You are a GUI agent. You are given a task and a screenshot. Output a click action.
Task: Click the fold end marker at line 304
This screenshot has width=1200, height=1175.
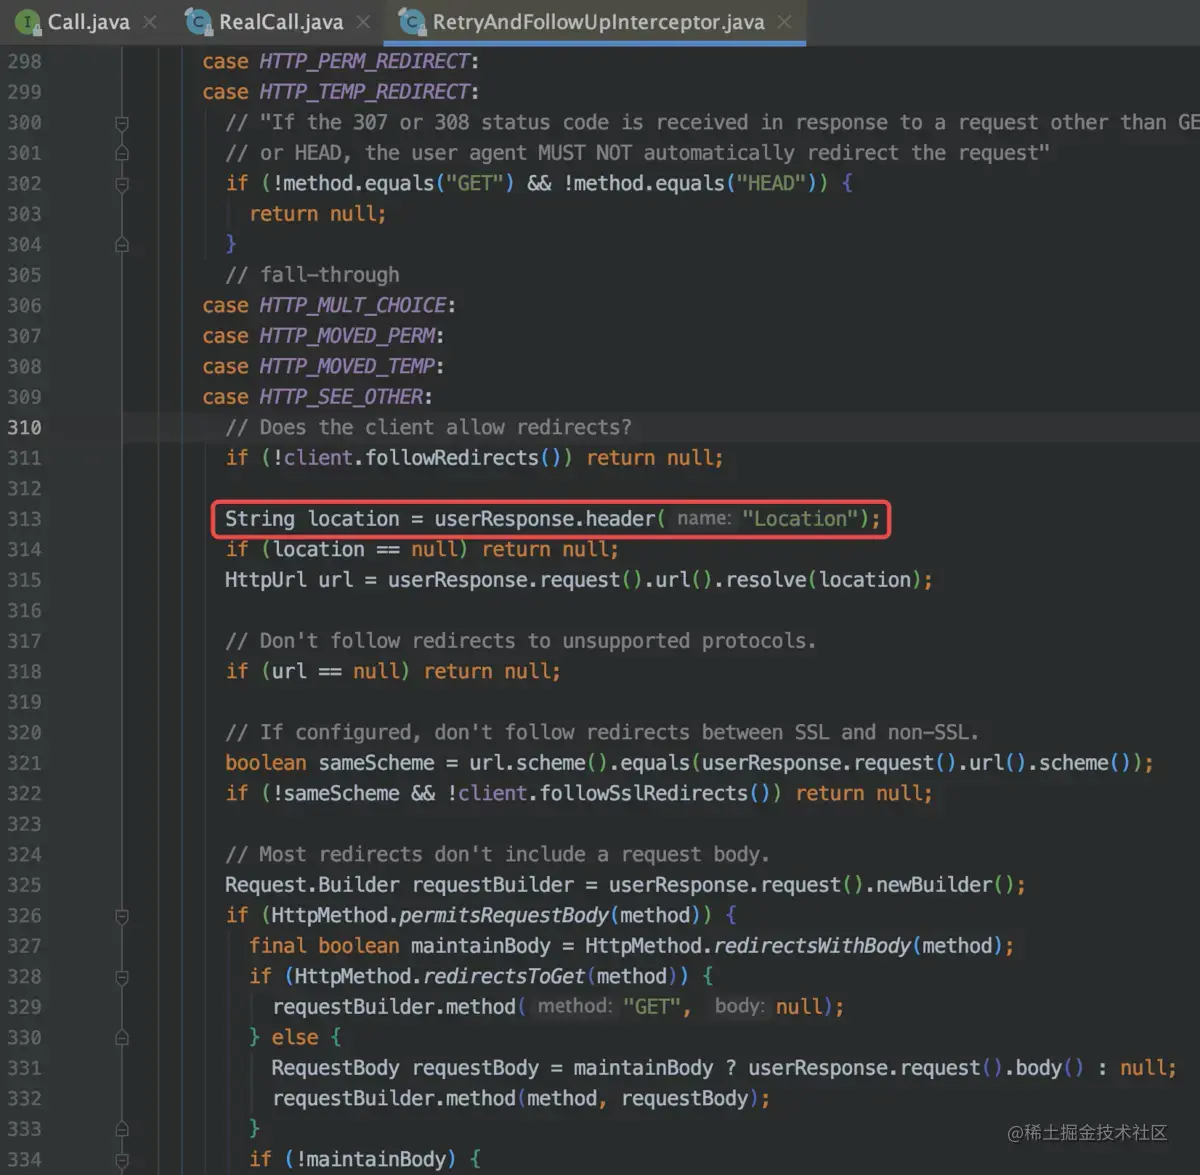121,245
